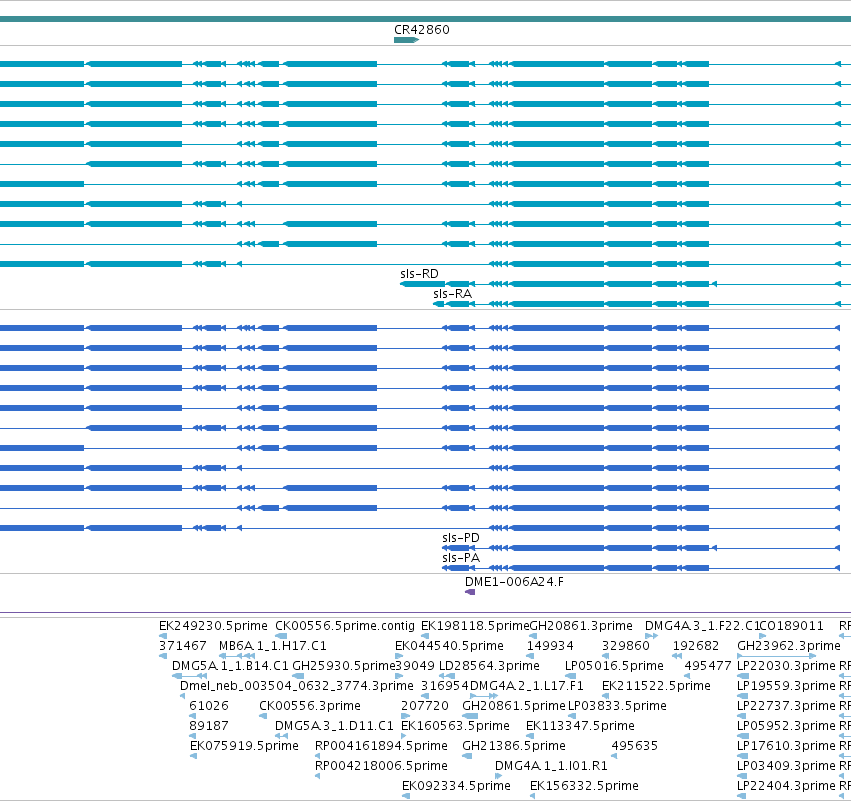Select DMG4A1_1.I01.R1 EST label
The height and width of the screenshot is (801, 851).
coord(551,766)
